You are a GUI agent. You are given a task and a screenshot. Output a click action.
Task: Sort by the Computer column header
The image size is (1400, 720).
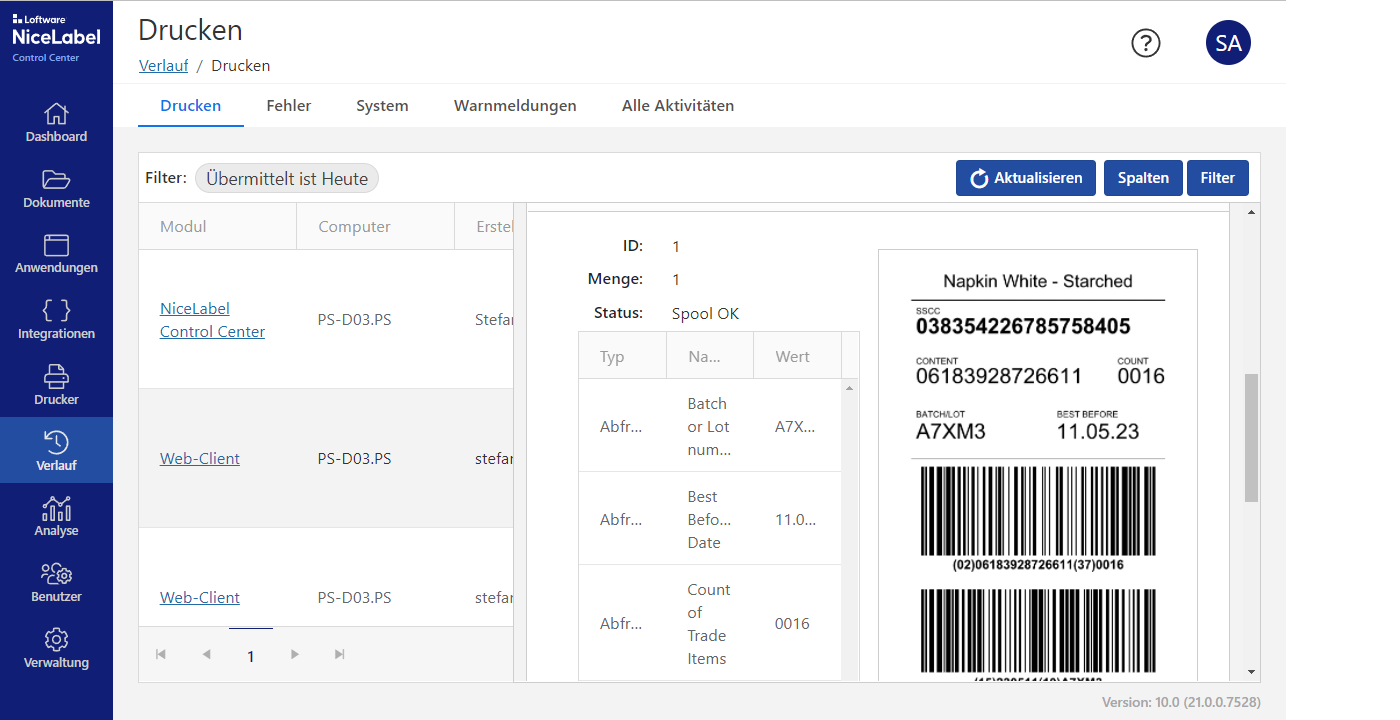click(375, 227)
